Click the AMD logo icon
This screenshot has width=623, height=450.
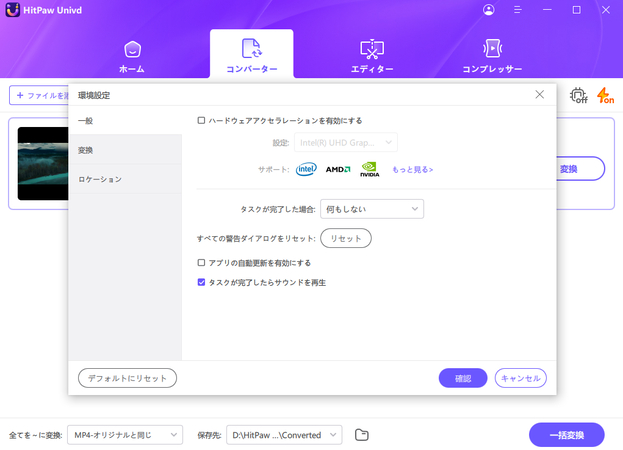point(338,169)
